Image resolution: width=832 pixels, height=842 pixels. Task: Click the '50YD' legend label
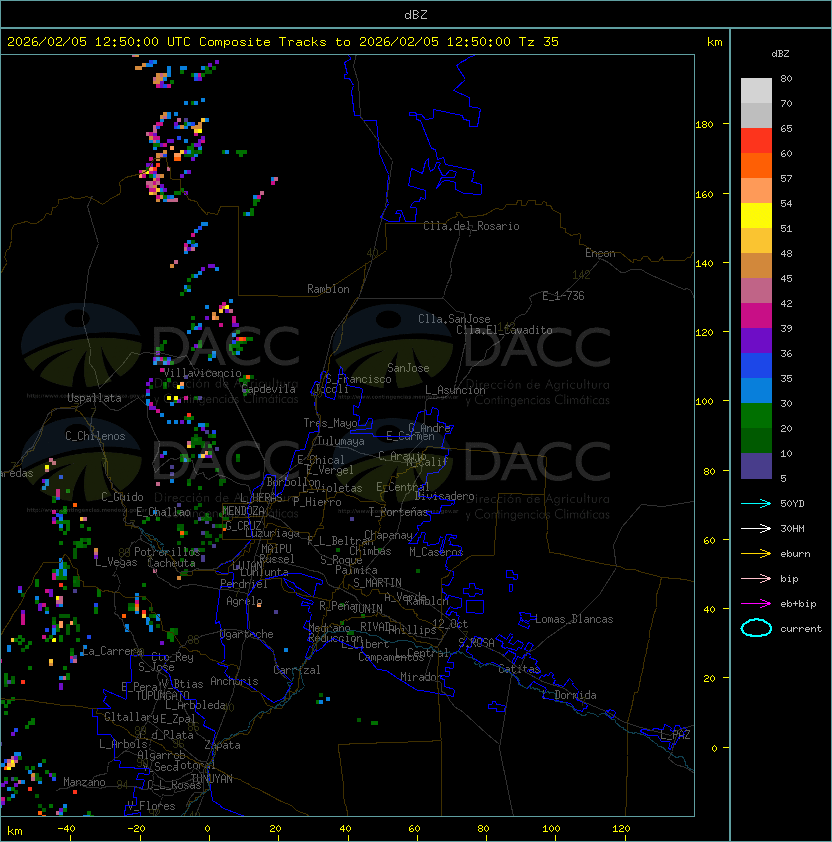coord(792,504)
